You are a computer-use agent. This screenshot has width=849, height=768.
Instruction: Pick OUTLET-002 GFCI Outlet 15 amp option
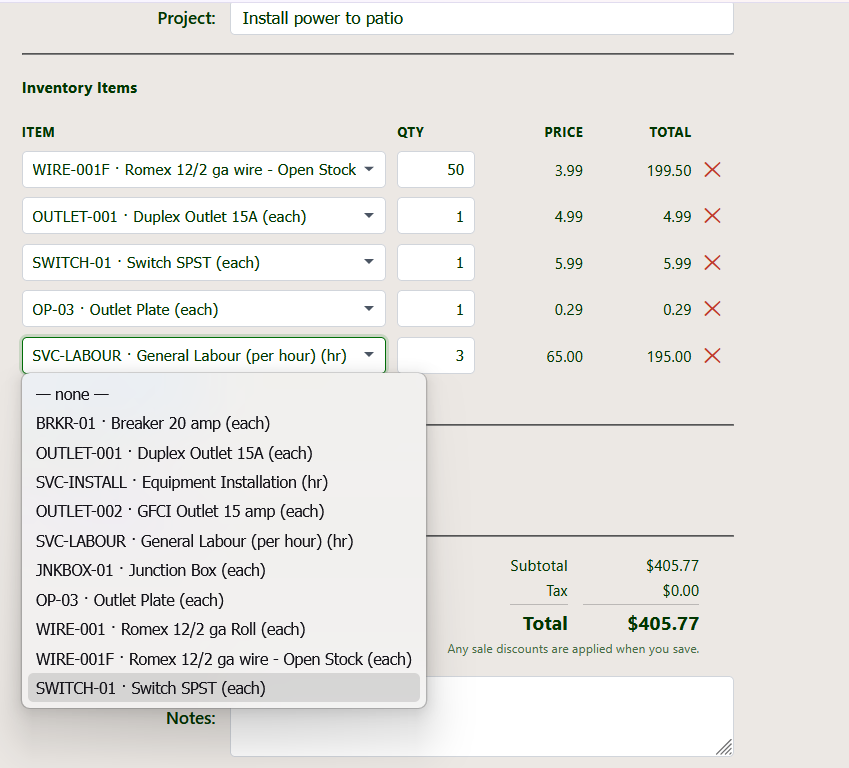pyautogui.click(x=224, y=512)
